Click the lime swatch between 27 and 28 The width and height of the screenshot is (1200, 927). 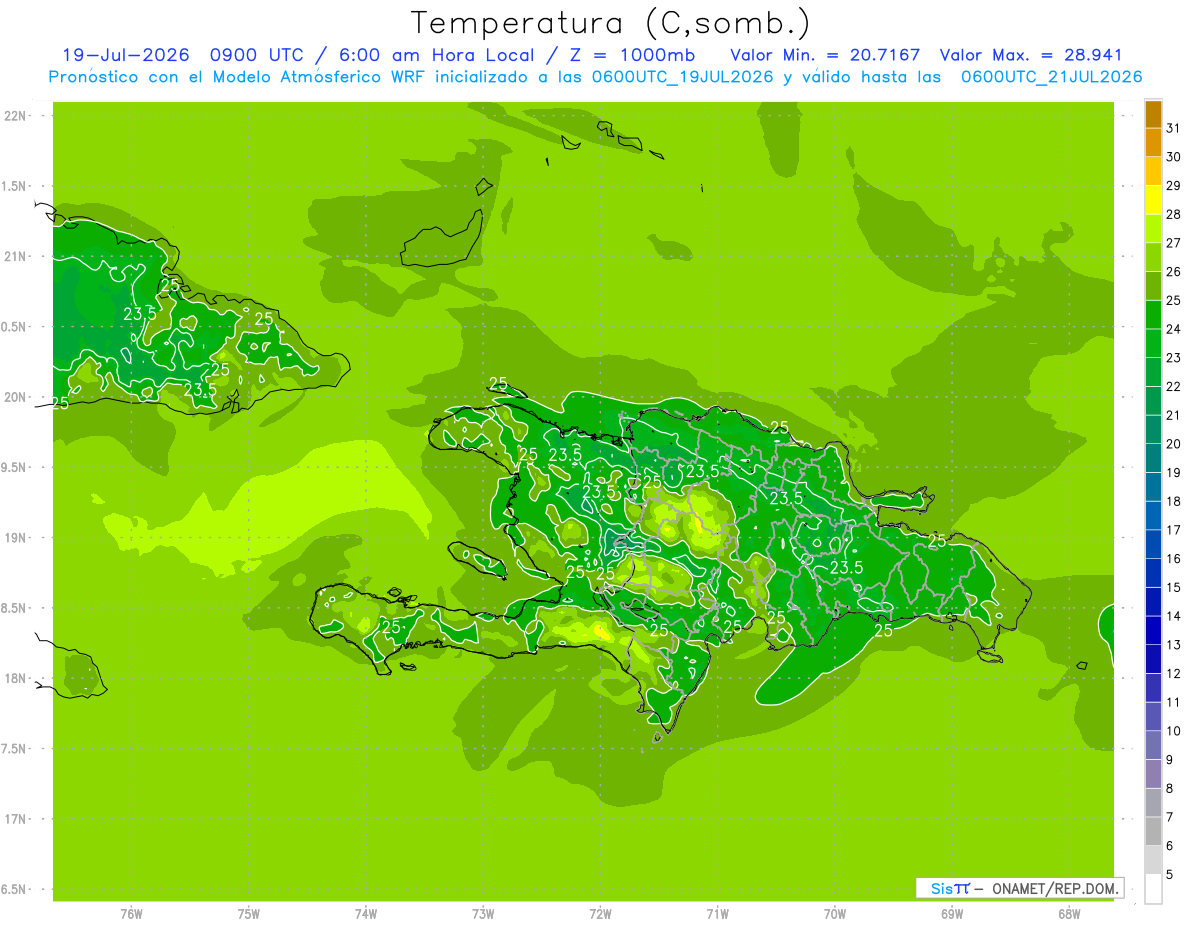(x=1153, y=228)
